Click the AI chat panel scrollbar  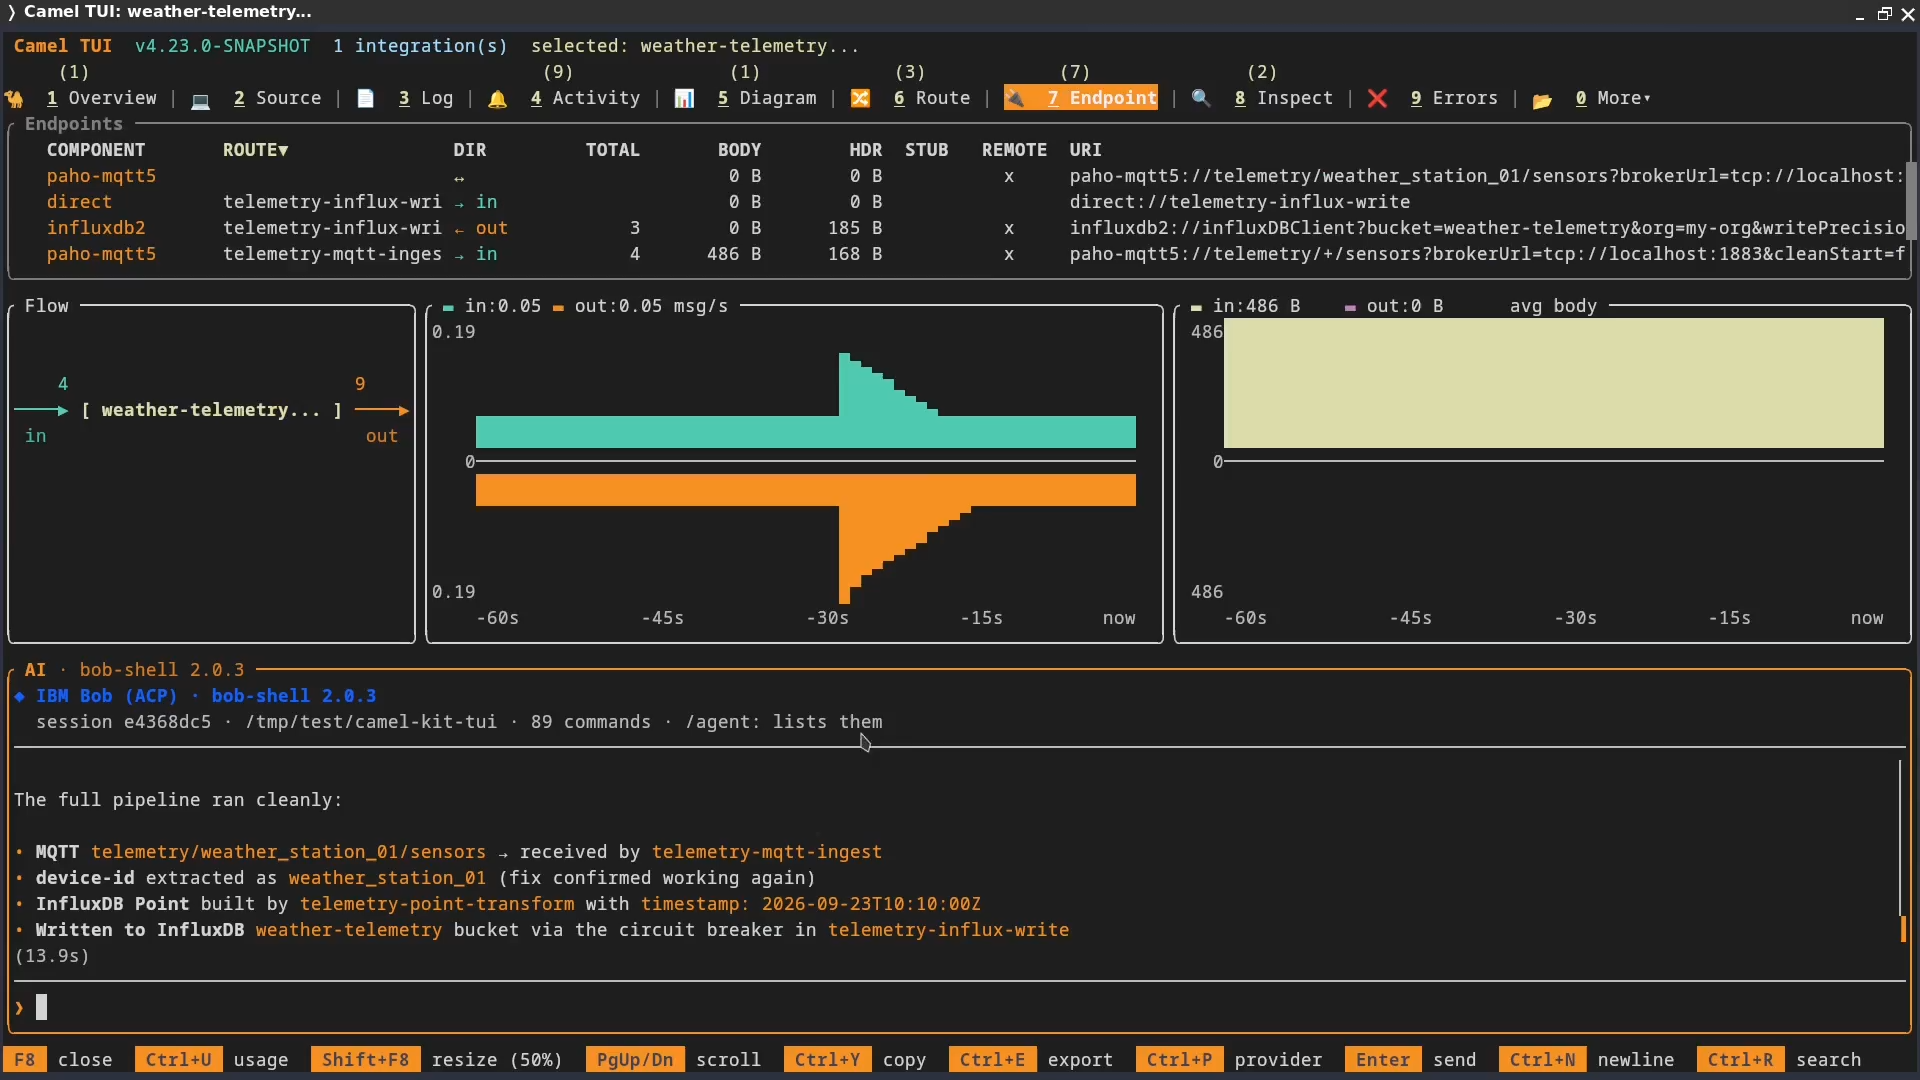coord(1901,850)
